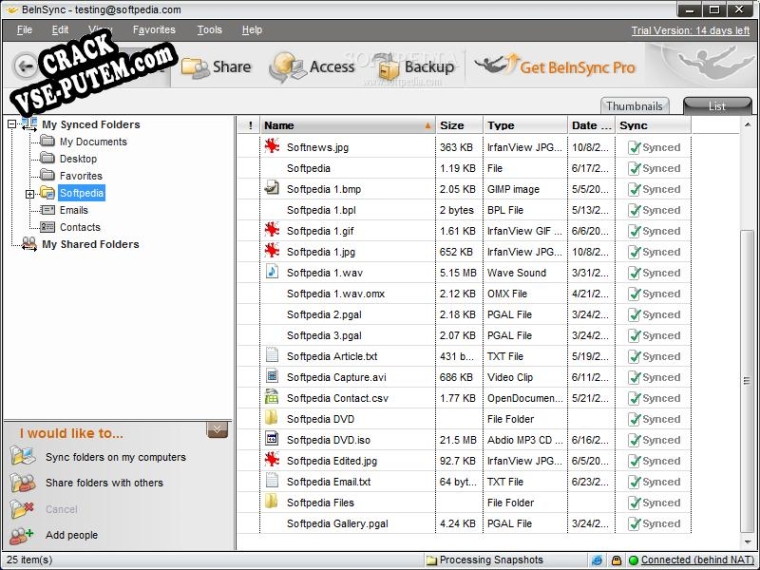Viewport: 760px width, 570px height.
Task: Click Processing Snapshots status entry
Action: 485,560
